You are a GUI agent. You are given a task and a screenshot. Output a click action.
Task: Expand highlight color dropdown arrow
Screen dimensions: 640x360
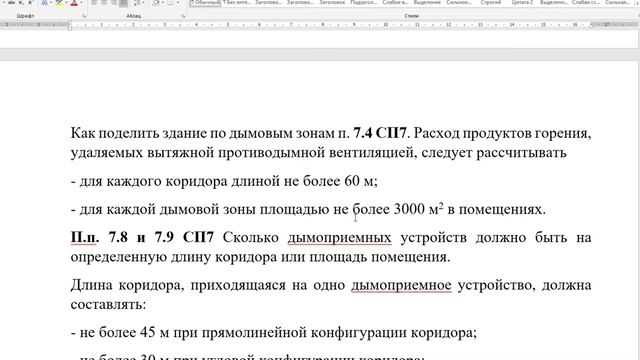coord(66,2)
